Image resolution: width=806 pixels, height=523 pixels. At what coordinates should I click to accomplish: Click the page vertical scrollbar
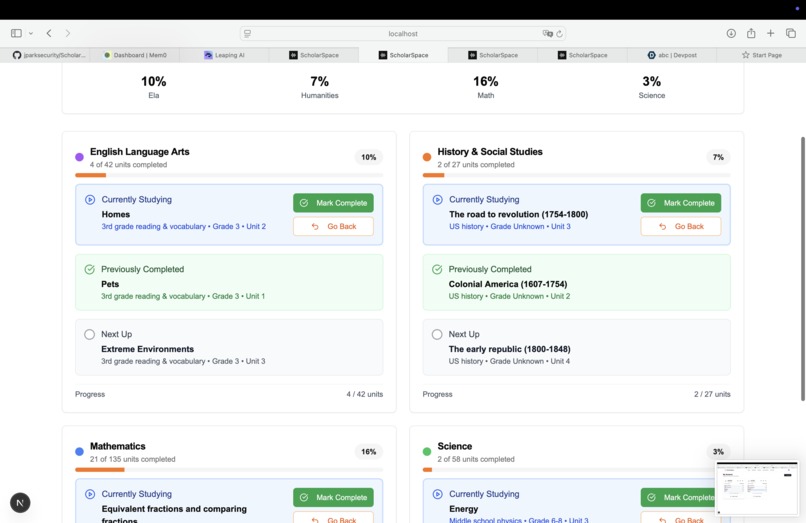pyautogui.click(x=802, y=268)
